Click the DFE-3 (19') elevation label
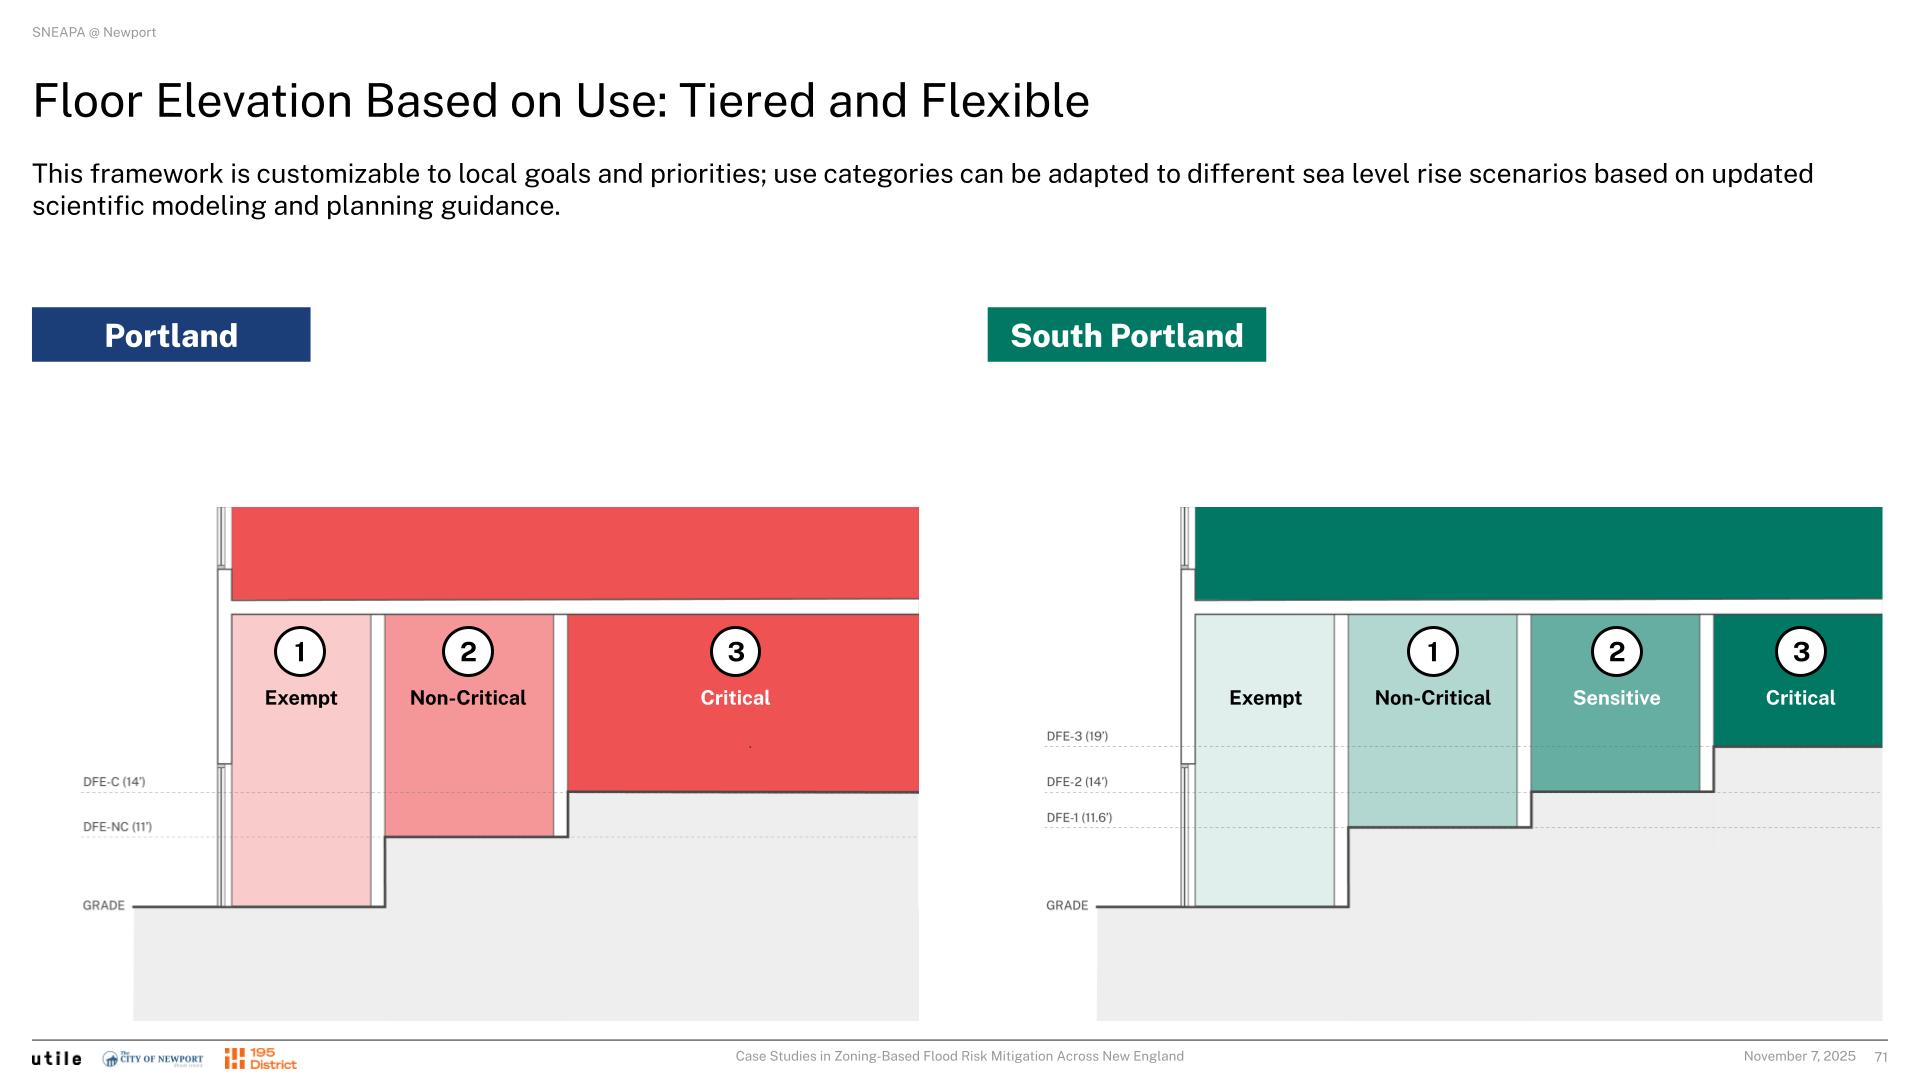The image size is (1920, 1080). [1077, 737]
